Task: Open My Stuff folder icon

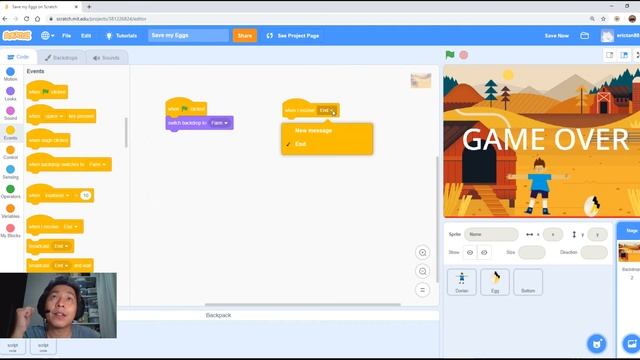Action: tap(584, 36)
